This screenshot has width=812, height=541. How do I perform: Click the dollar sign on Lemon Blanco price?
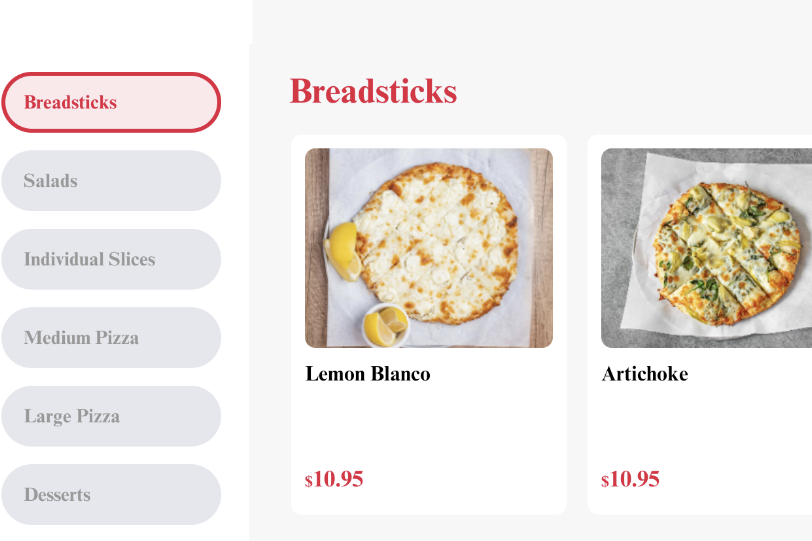click(x=309, y=481)
